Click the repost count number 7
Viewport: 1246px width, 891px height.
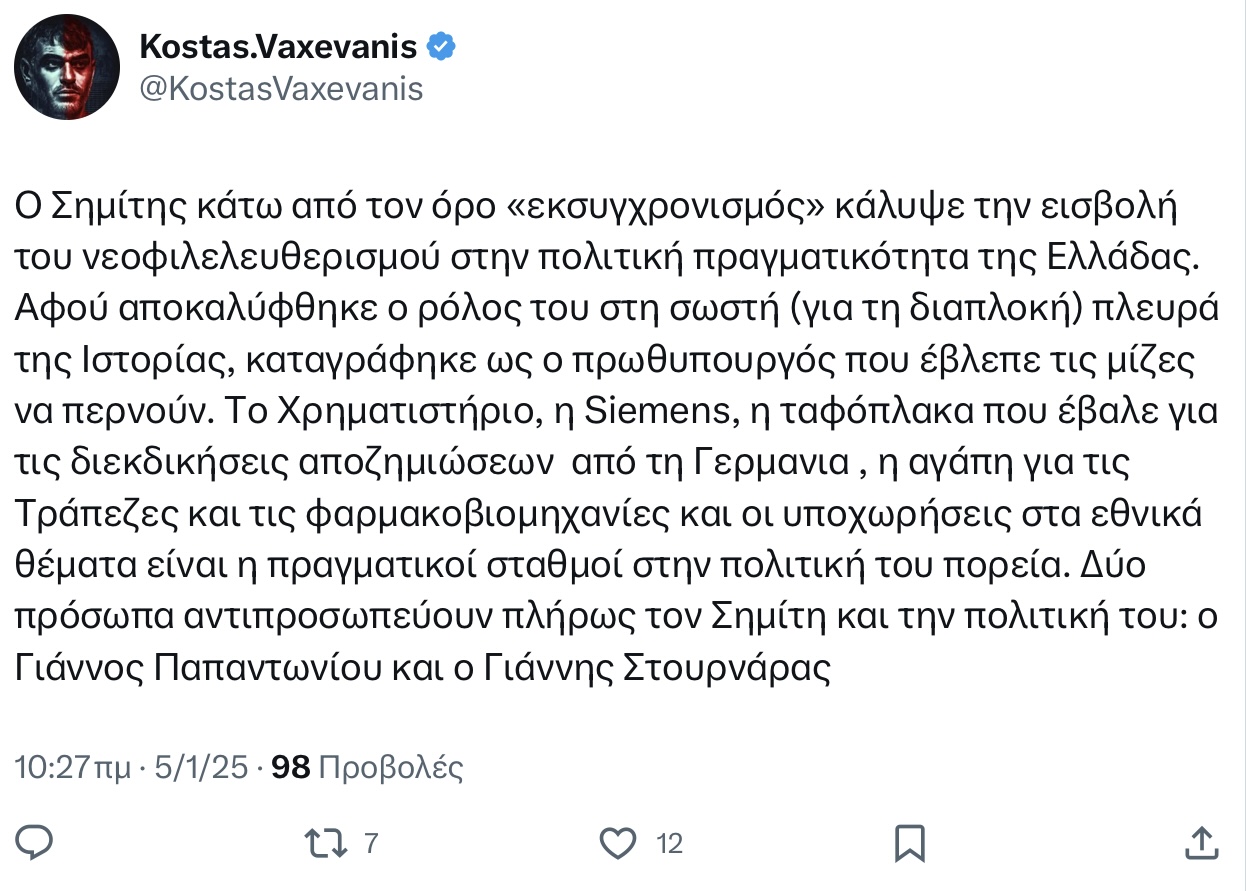(371, 843)
